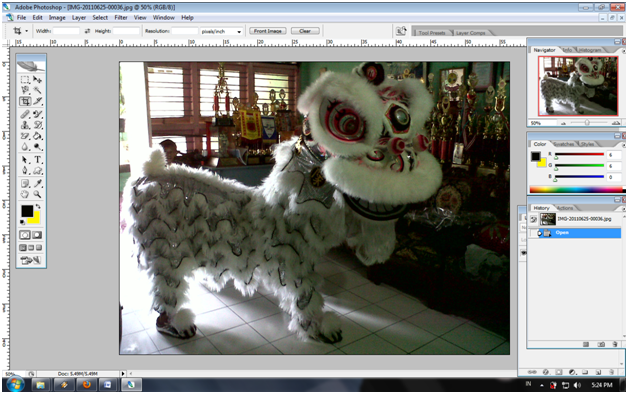
Task: Set history brush source on Open state
Action: [533, 233]
